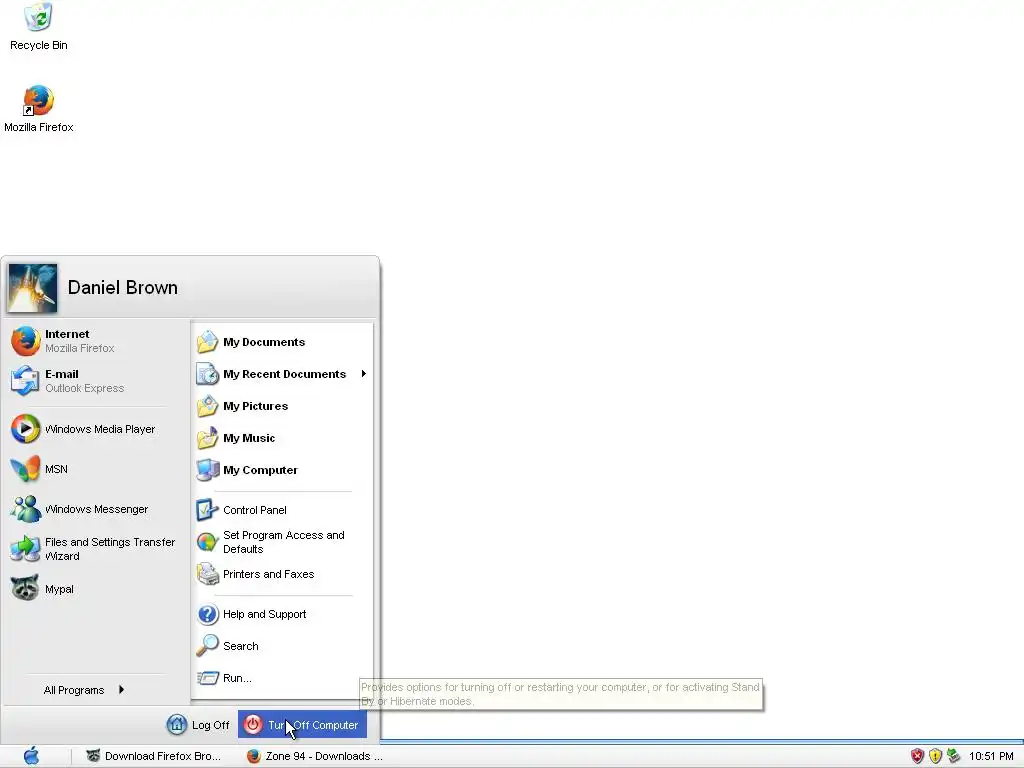Click the Apple-logo Start button
The width and height of the screenshot is (1024, 768).
(31, 756)
